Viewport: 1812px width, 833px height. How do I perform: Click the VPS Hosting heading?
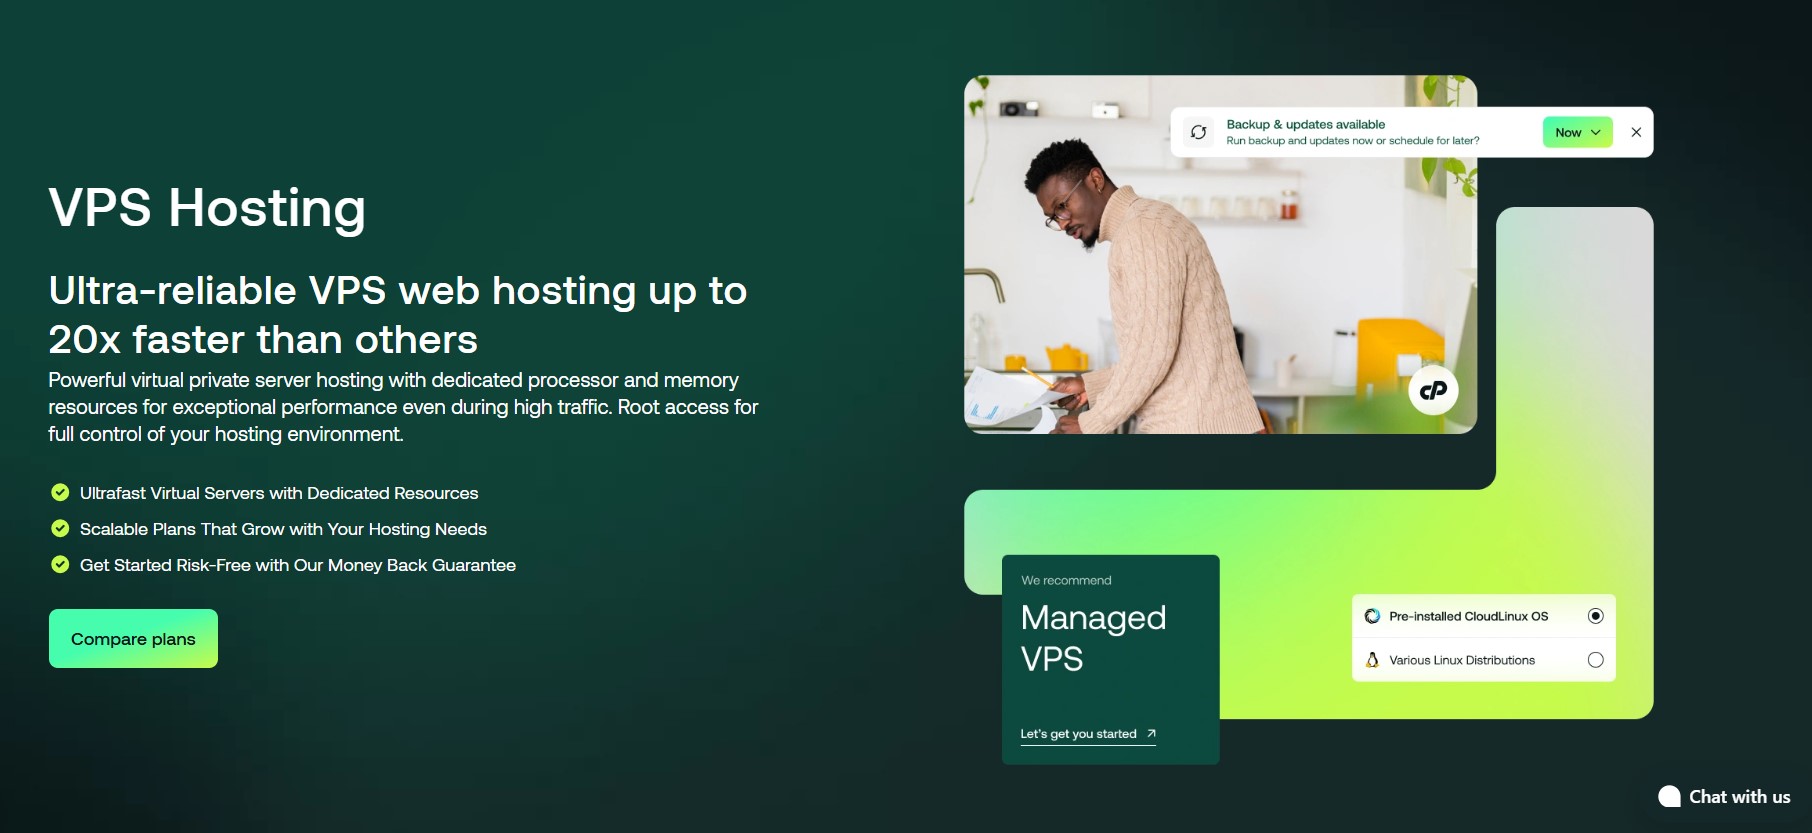point(207,208)
